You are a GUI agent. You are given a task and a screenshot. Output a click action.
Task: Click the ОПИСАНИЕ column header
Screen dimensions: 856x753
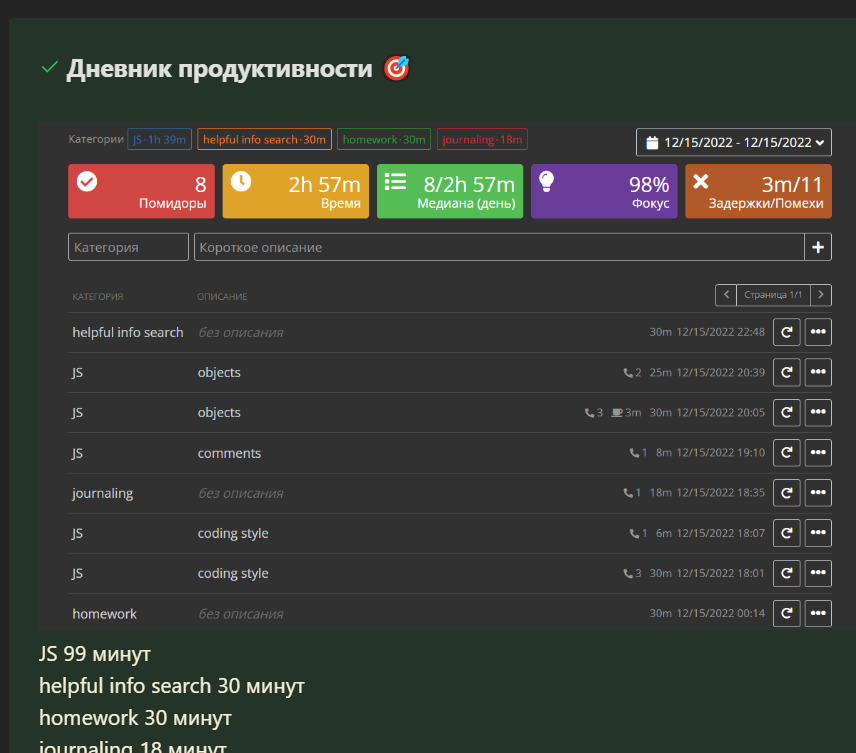(222, 297)
